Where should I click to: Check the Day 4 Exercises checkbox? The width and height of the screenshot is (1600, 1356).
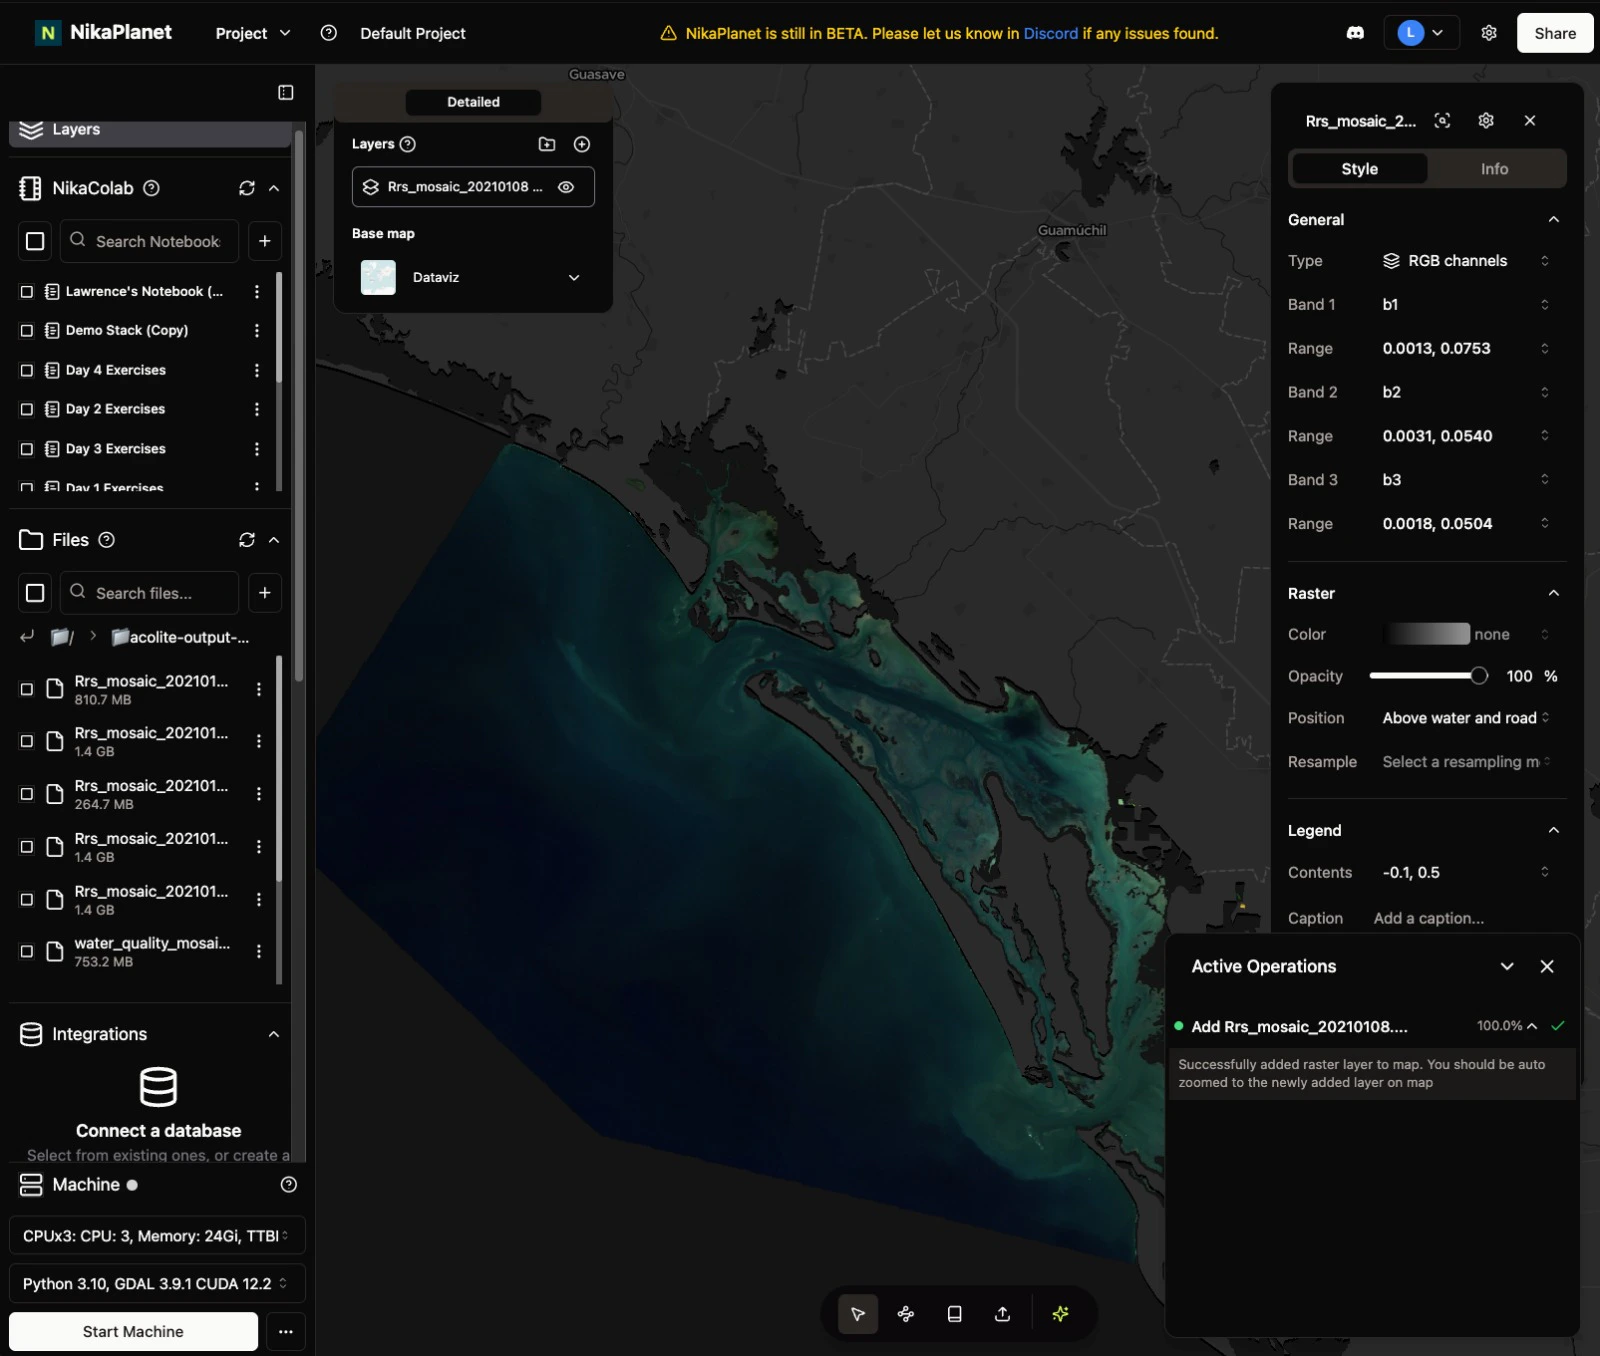point(27,370)
